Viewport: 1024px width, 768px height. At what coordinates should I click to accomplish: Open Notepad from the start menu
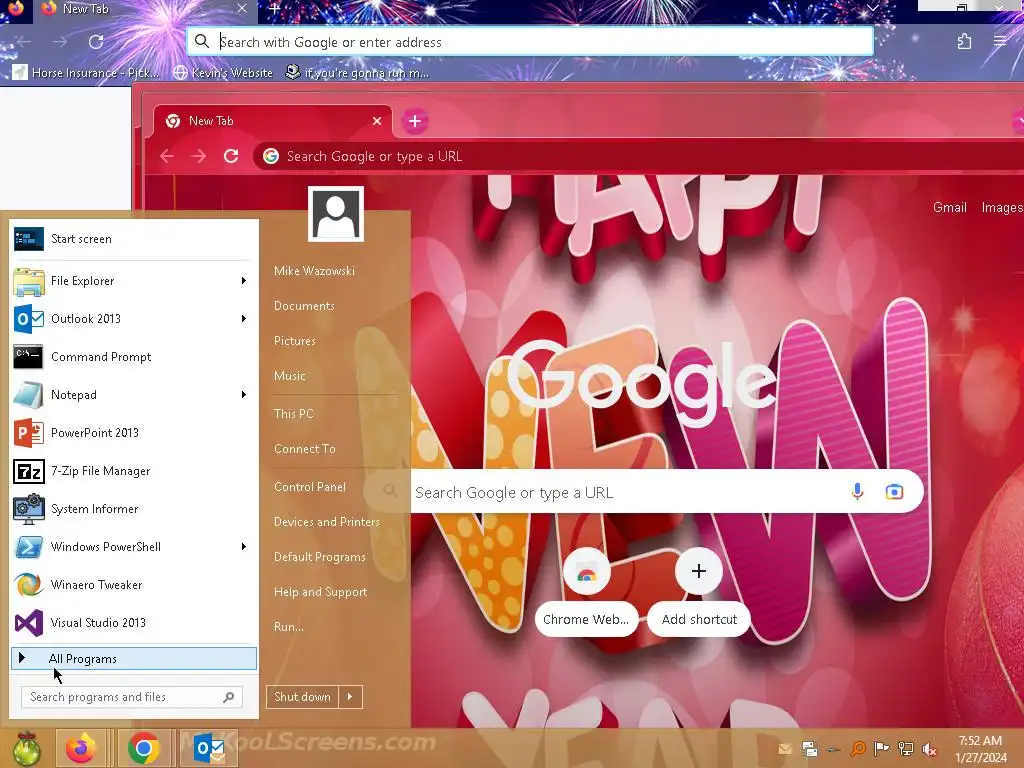pyautogui.click(x=134, y=394)
